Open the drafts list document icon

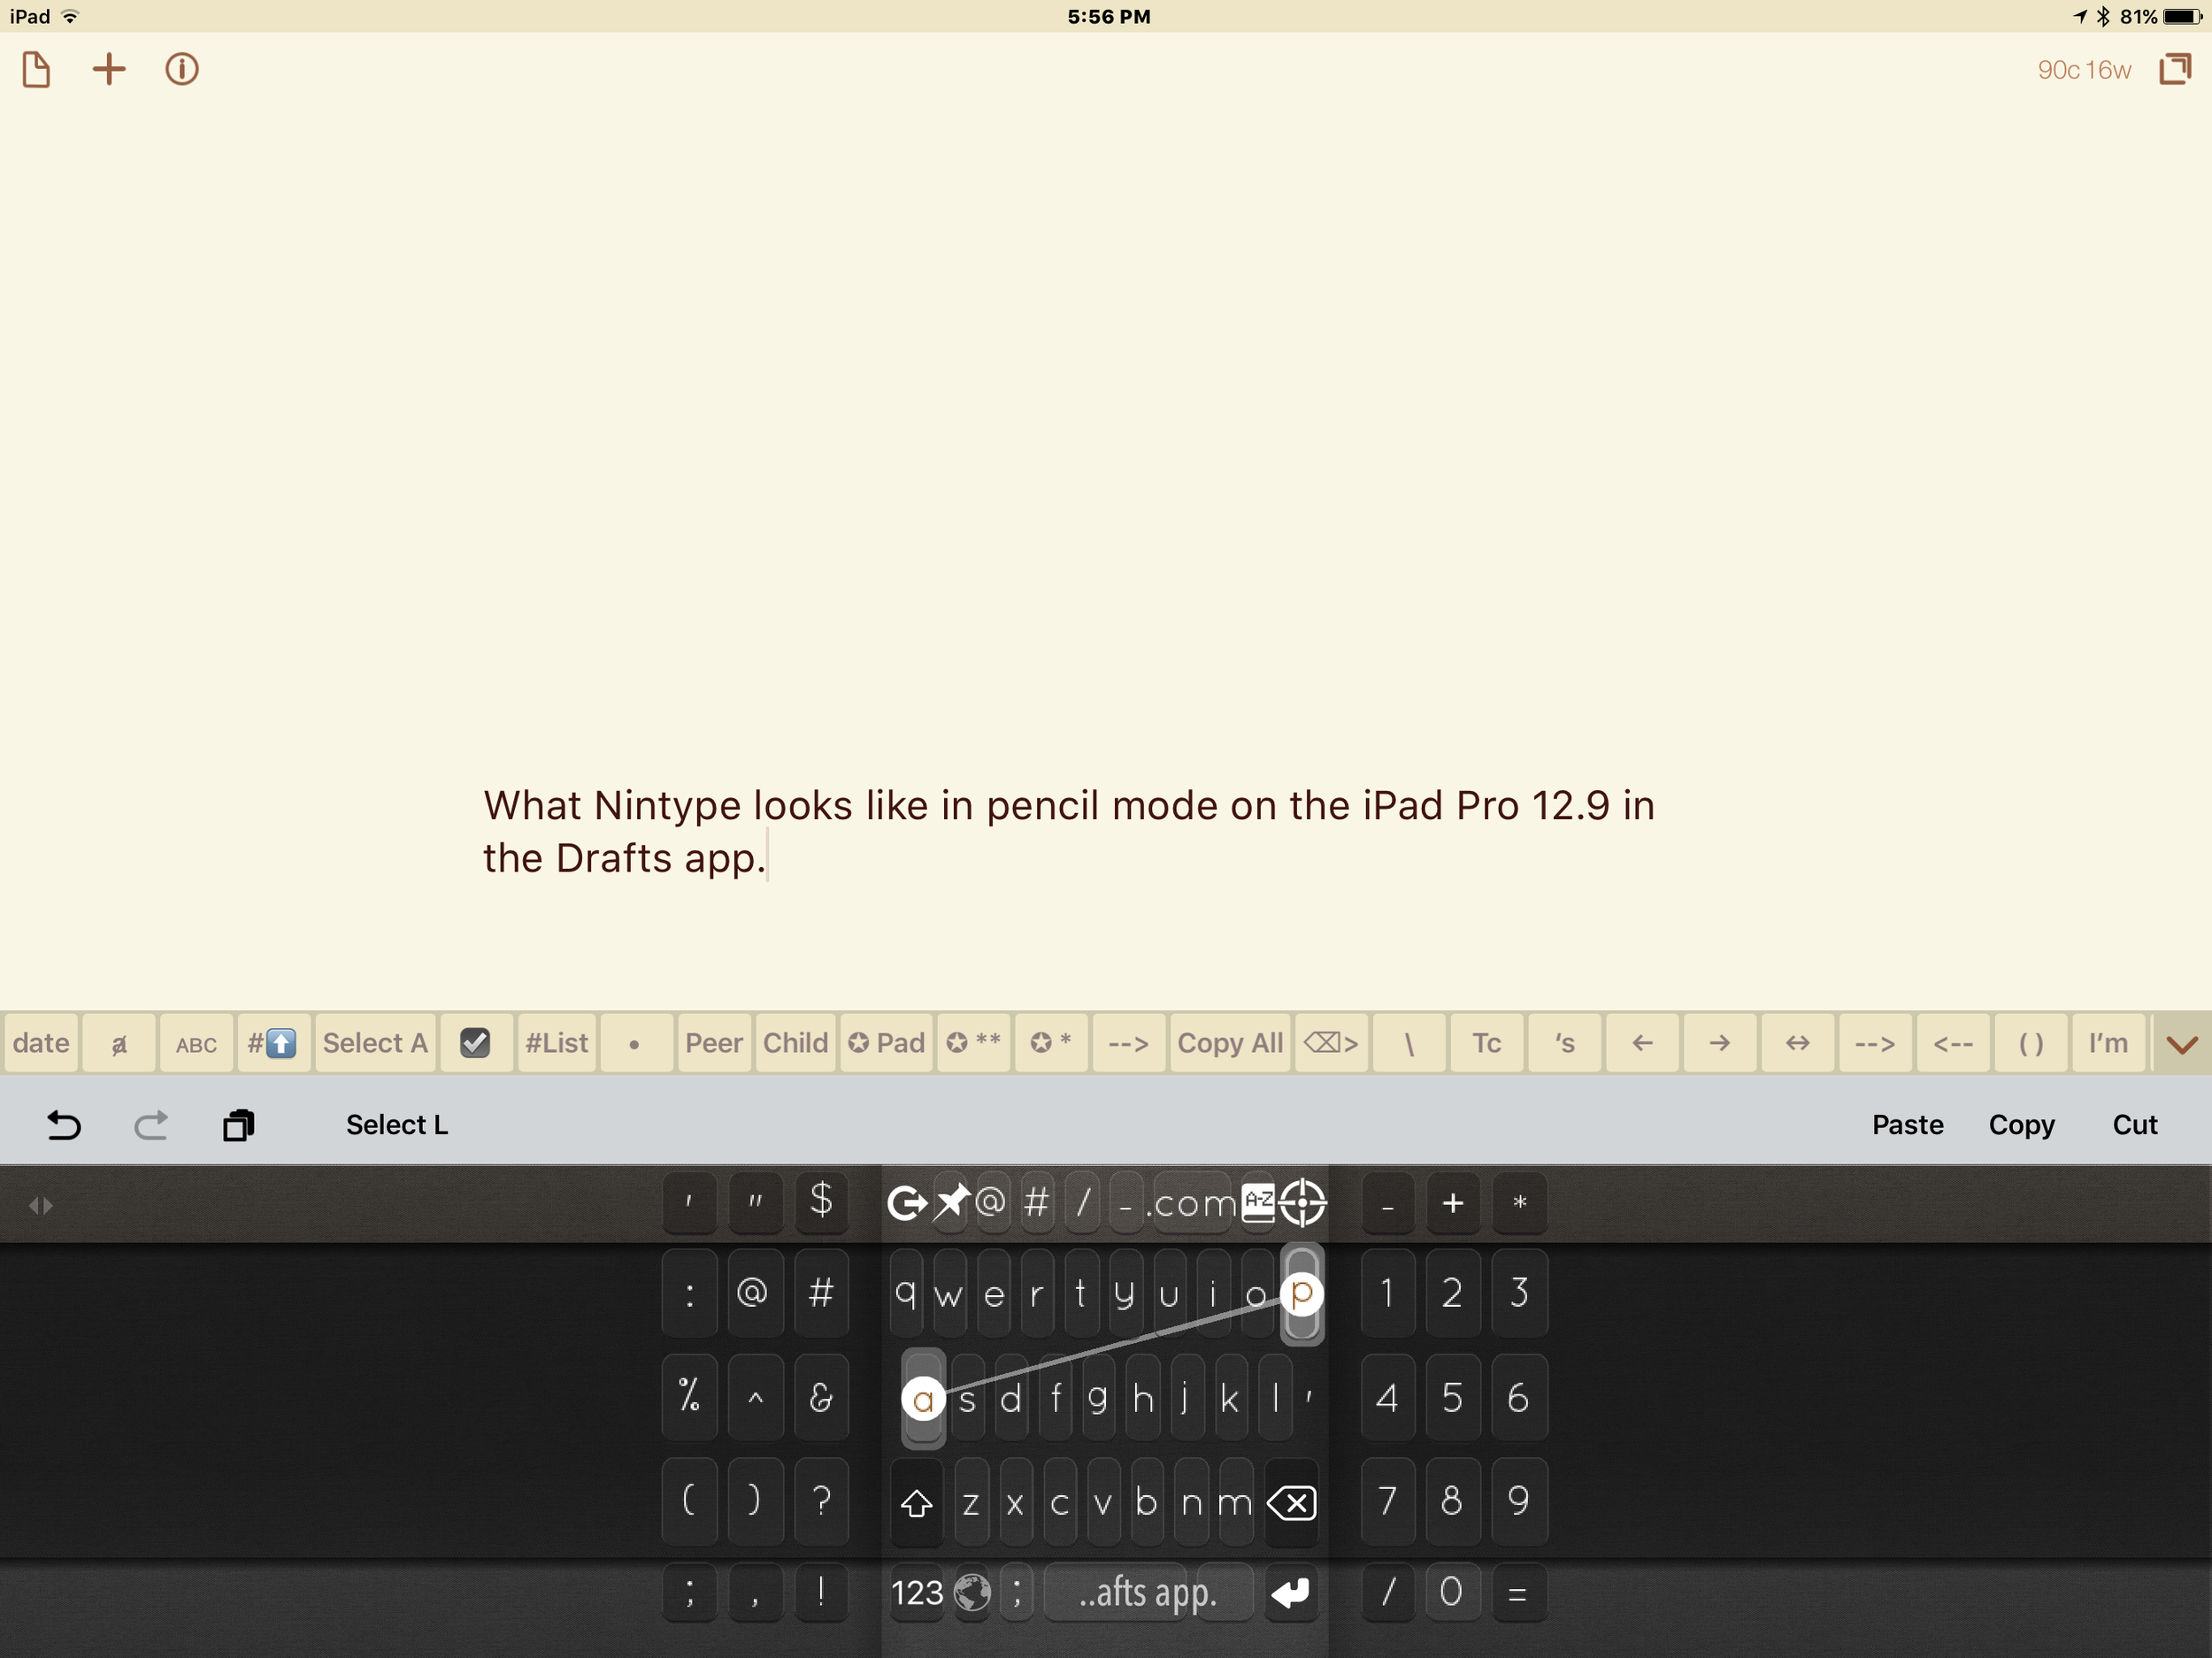36,69
